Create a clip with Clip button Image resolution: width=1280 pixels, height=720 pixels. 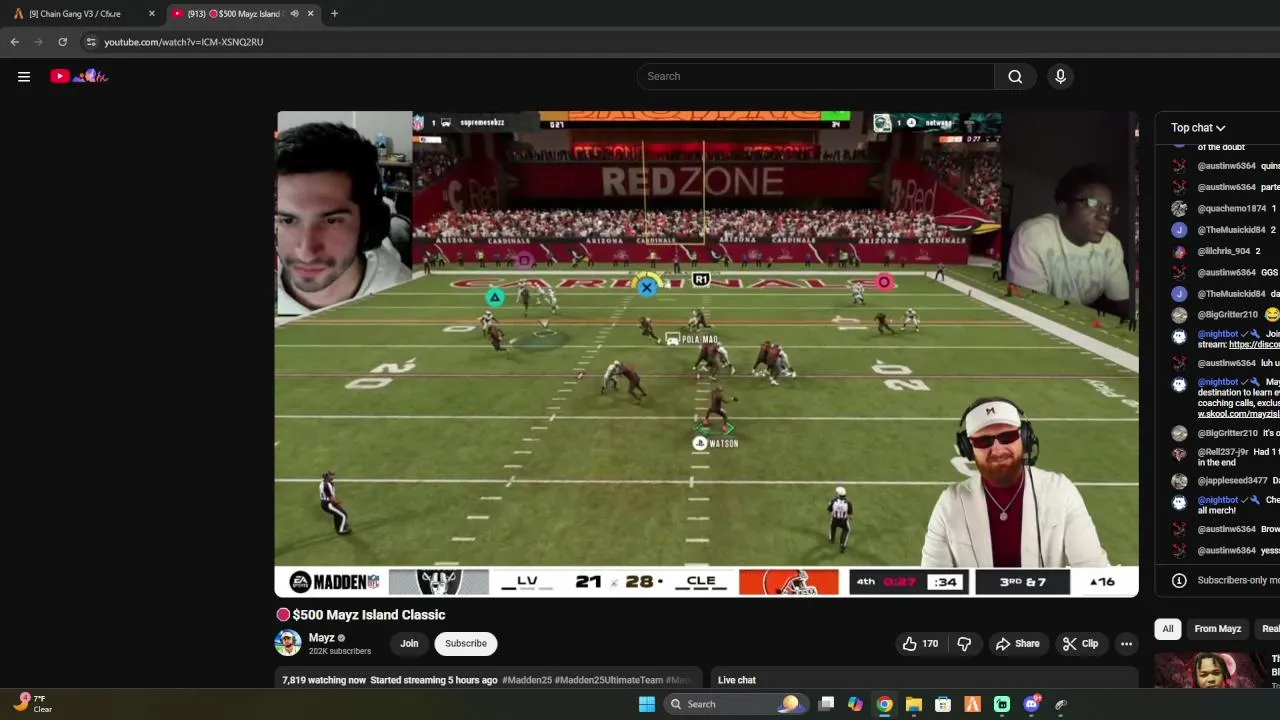(1080, 644)
